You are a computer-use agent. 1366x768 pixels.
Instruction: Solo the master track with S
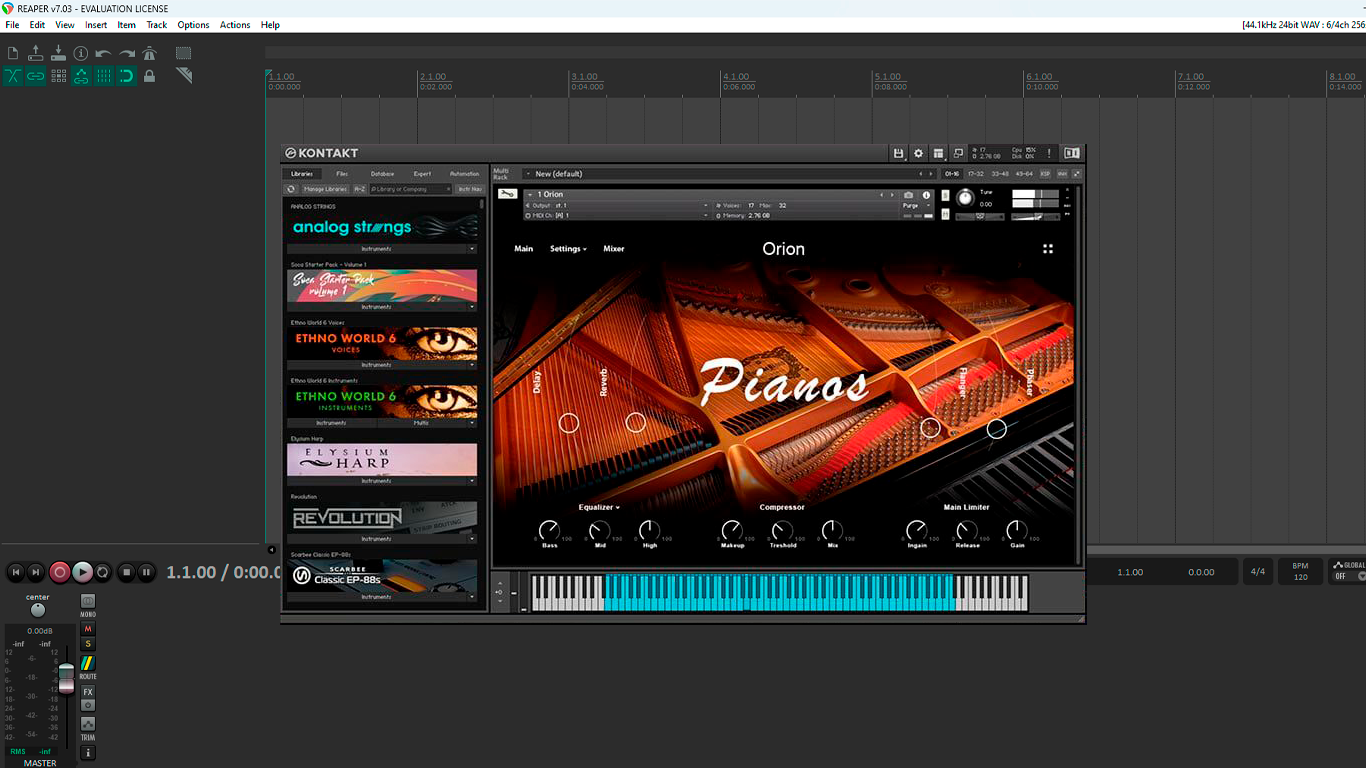[x=88, y=644]
